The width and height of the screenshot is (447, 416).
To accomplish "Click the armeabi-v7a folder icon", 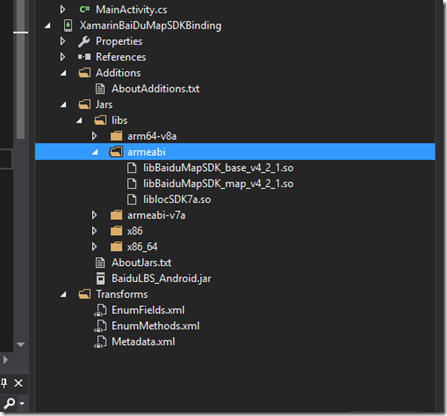I will 116,215.
